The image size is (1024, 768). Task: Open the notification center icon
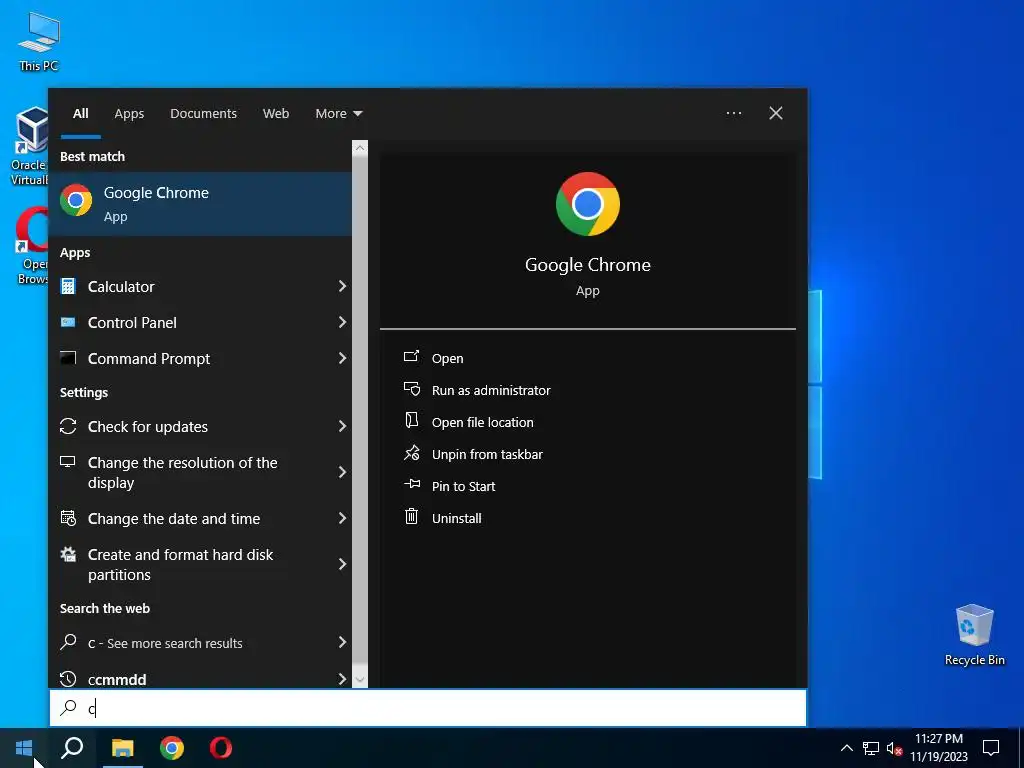click(991, 748)
